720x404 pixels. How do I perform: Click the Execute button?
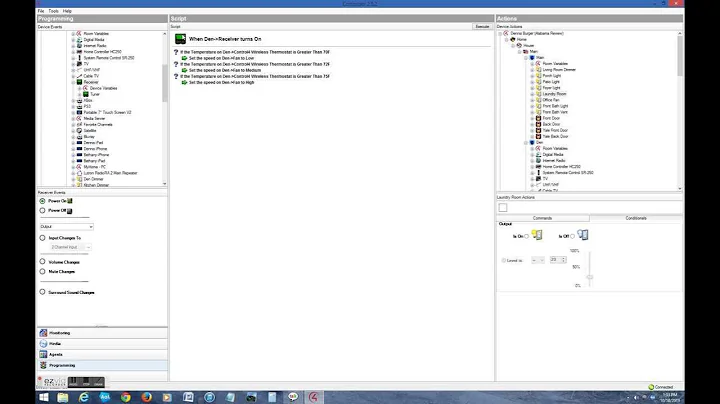[x=482, y=27]
